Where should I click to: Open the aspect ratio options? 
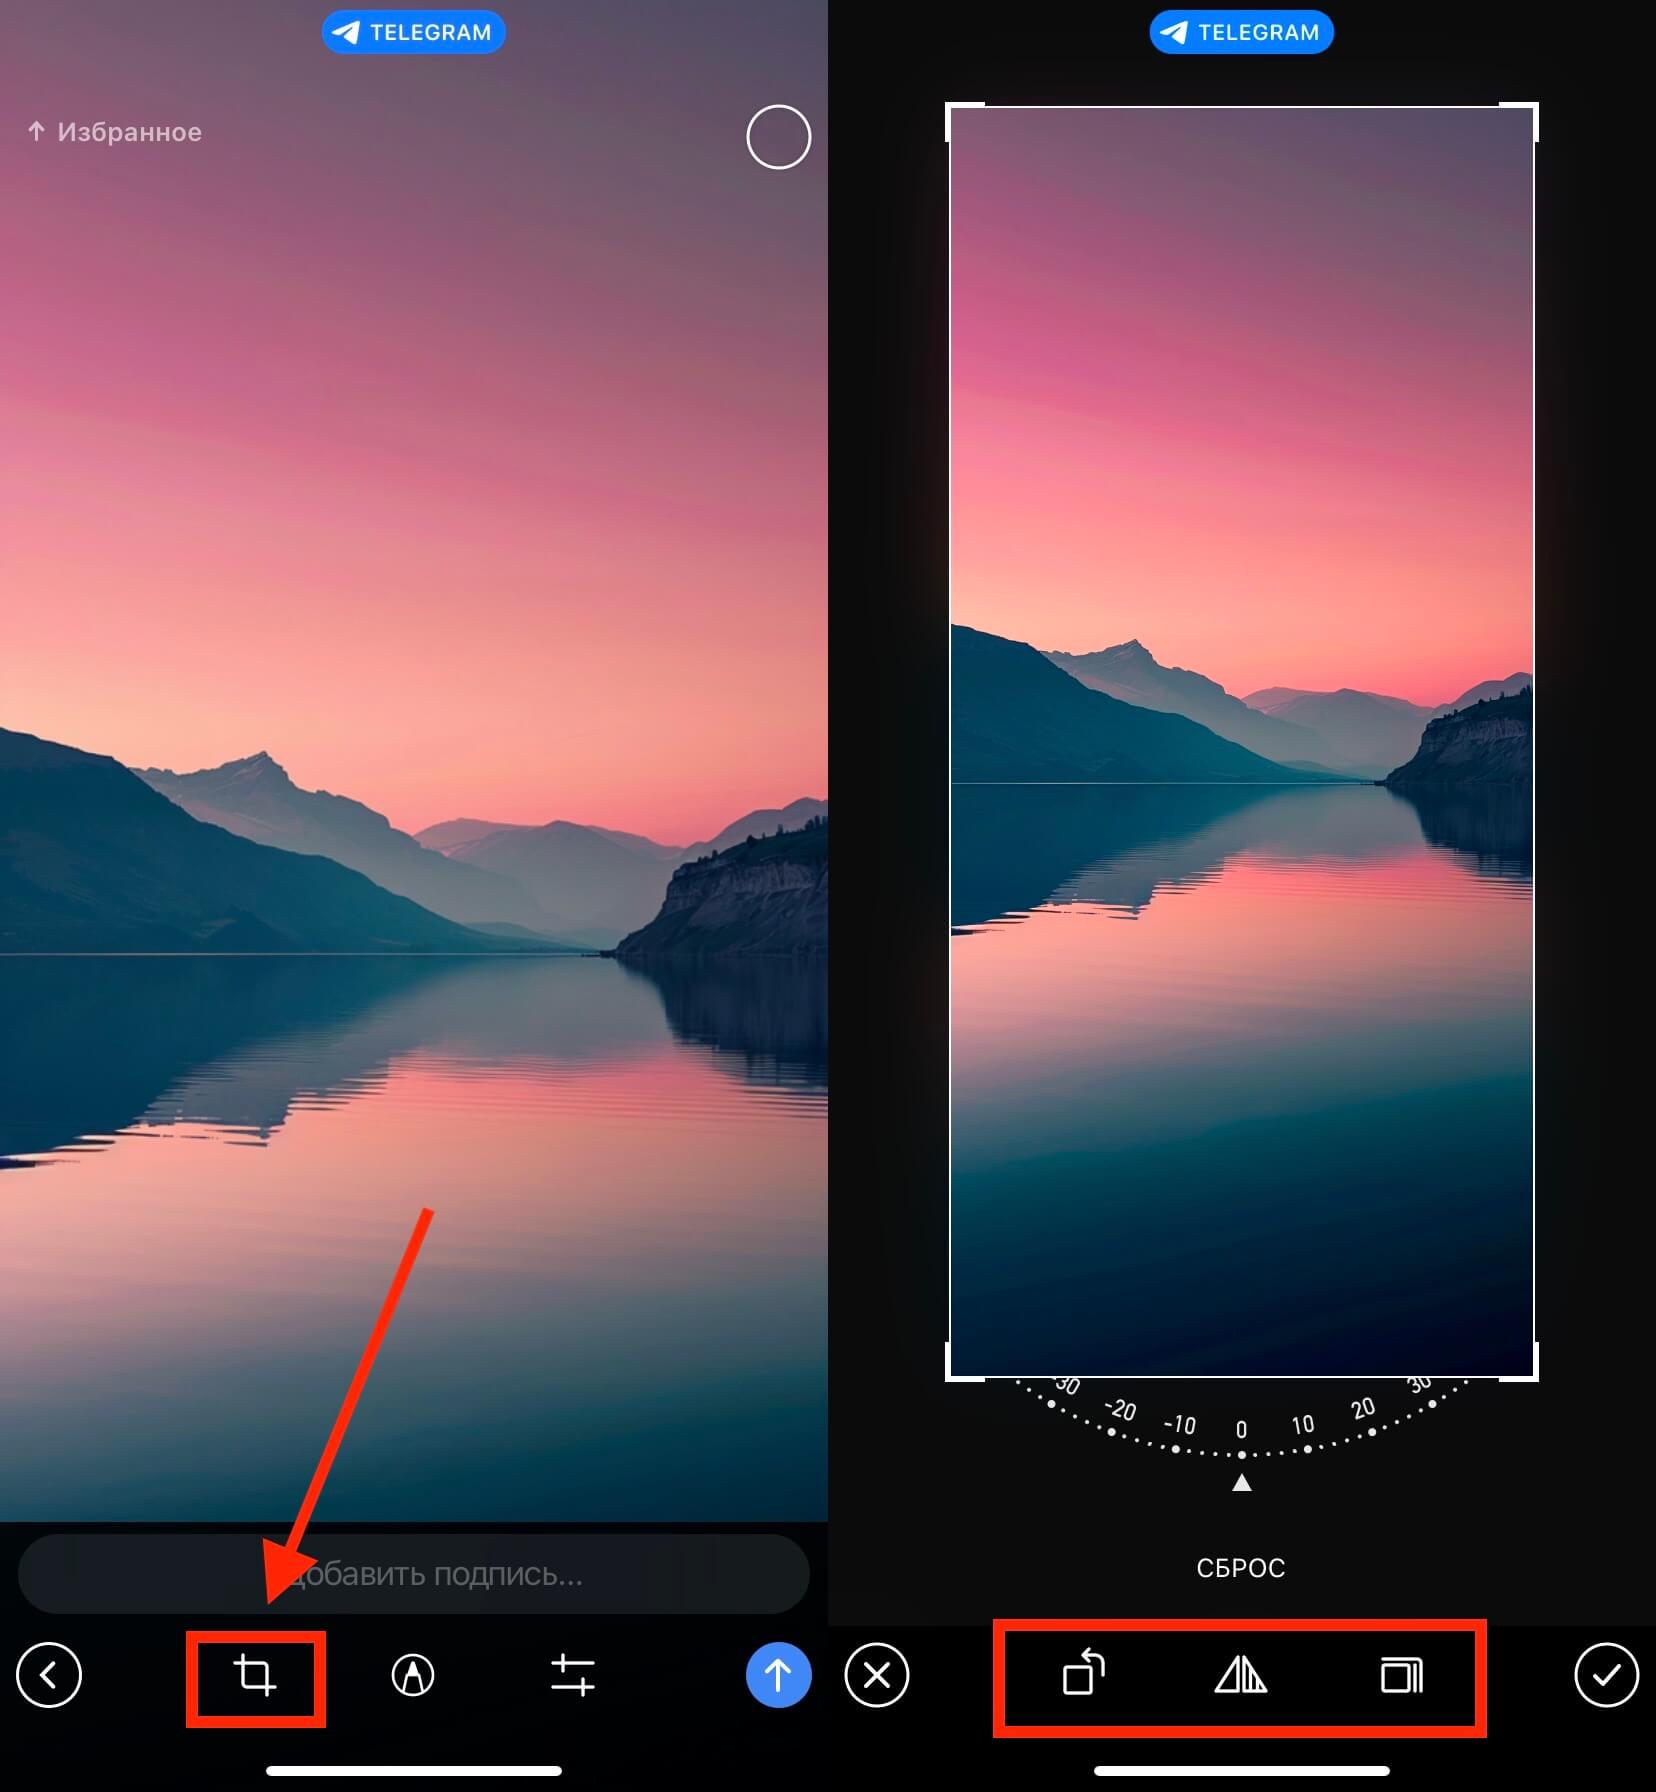coord(1400,1675)
